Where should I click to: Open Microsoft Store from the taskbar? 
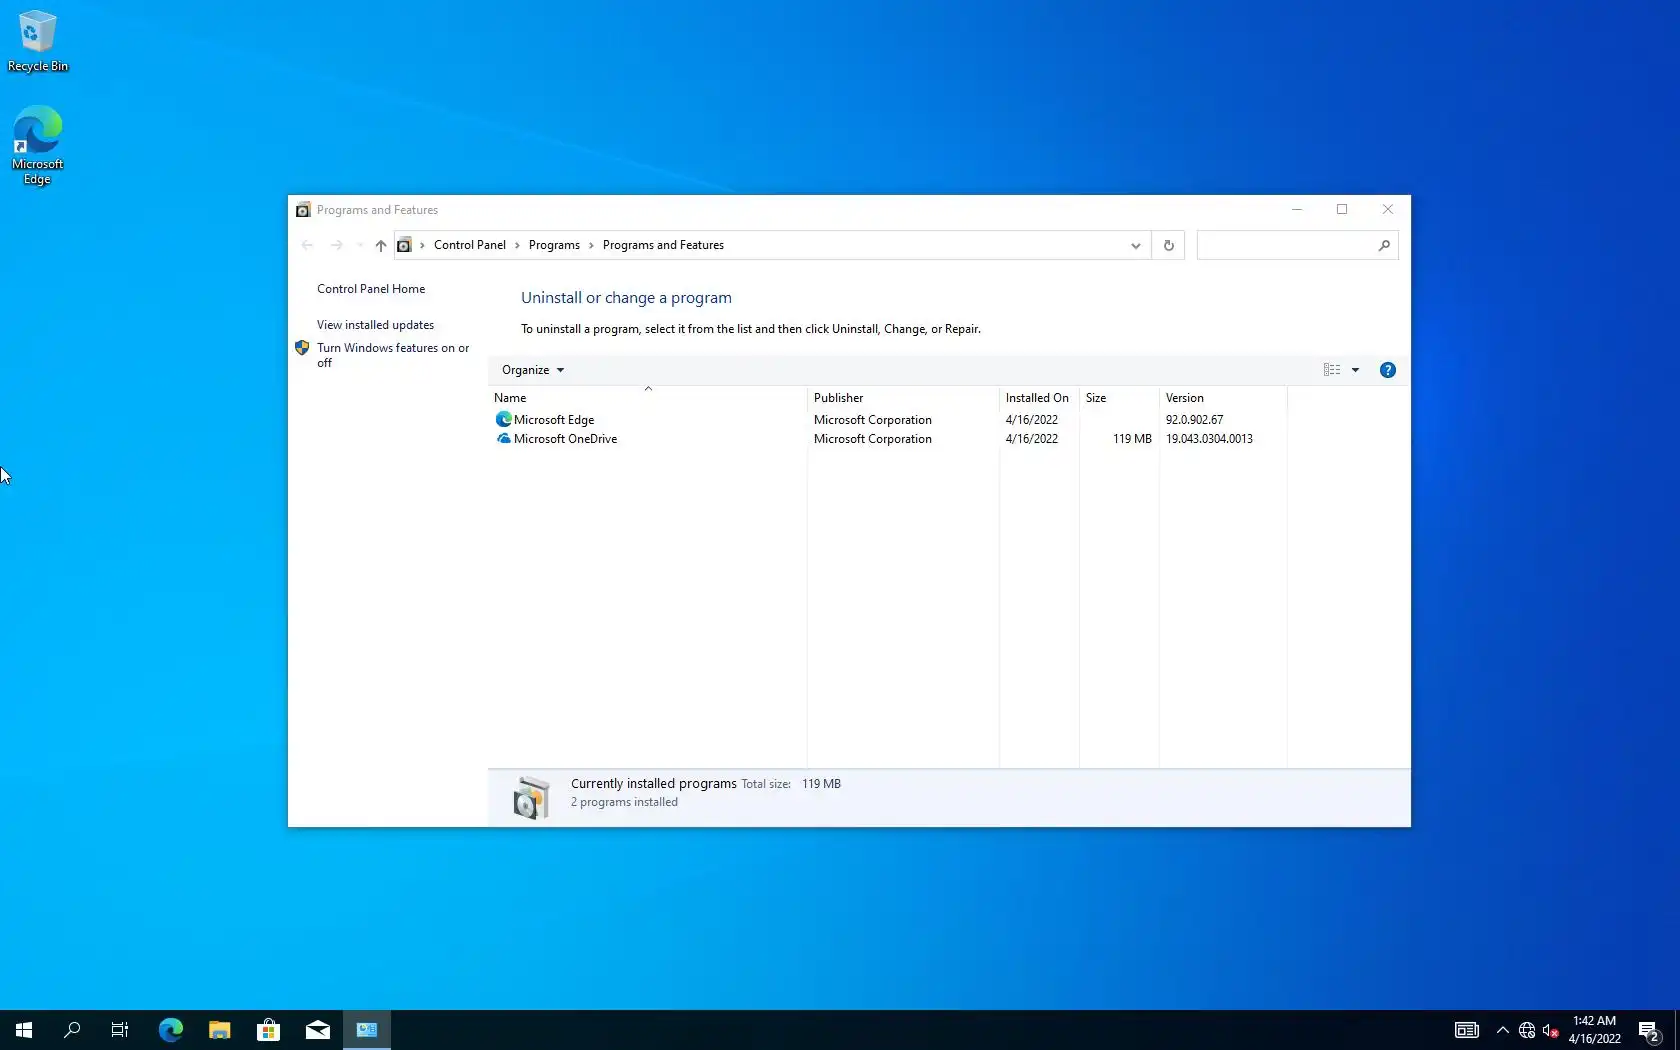pyautogui.click(x=268, y=1030)
